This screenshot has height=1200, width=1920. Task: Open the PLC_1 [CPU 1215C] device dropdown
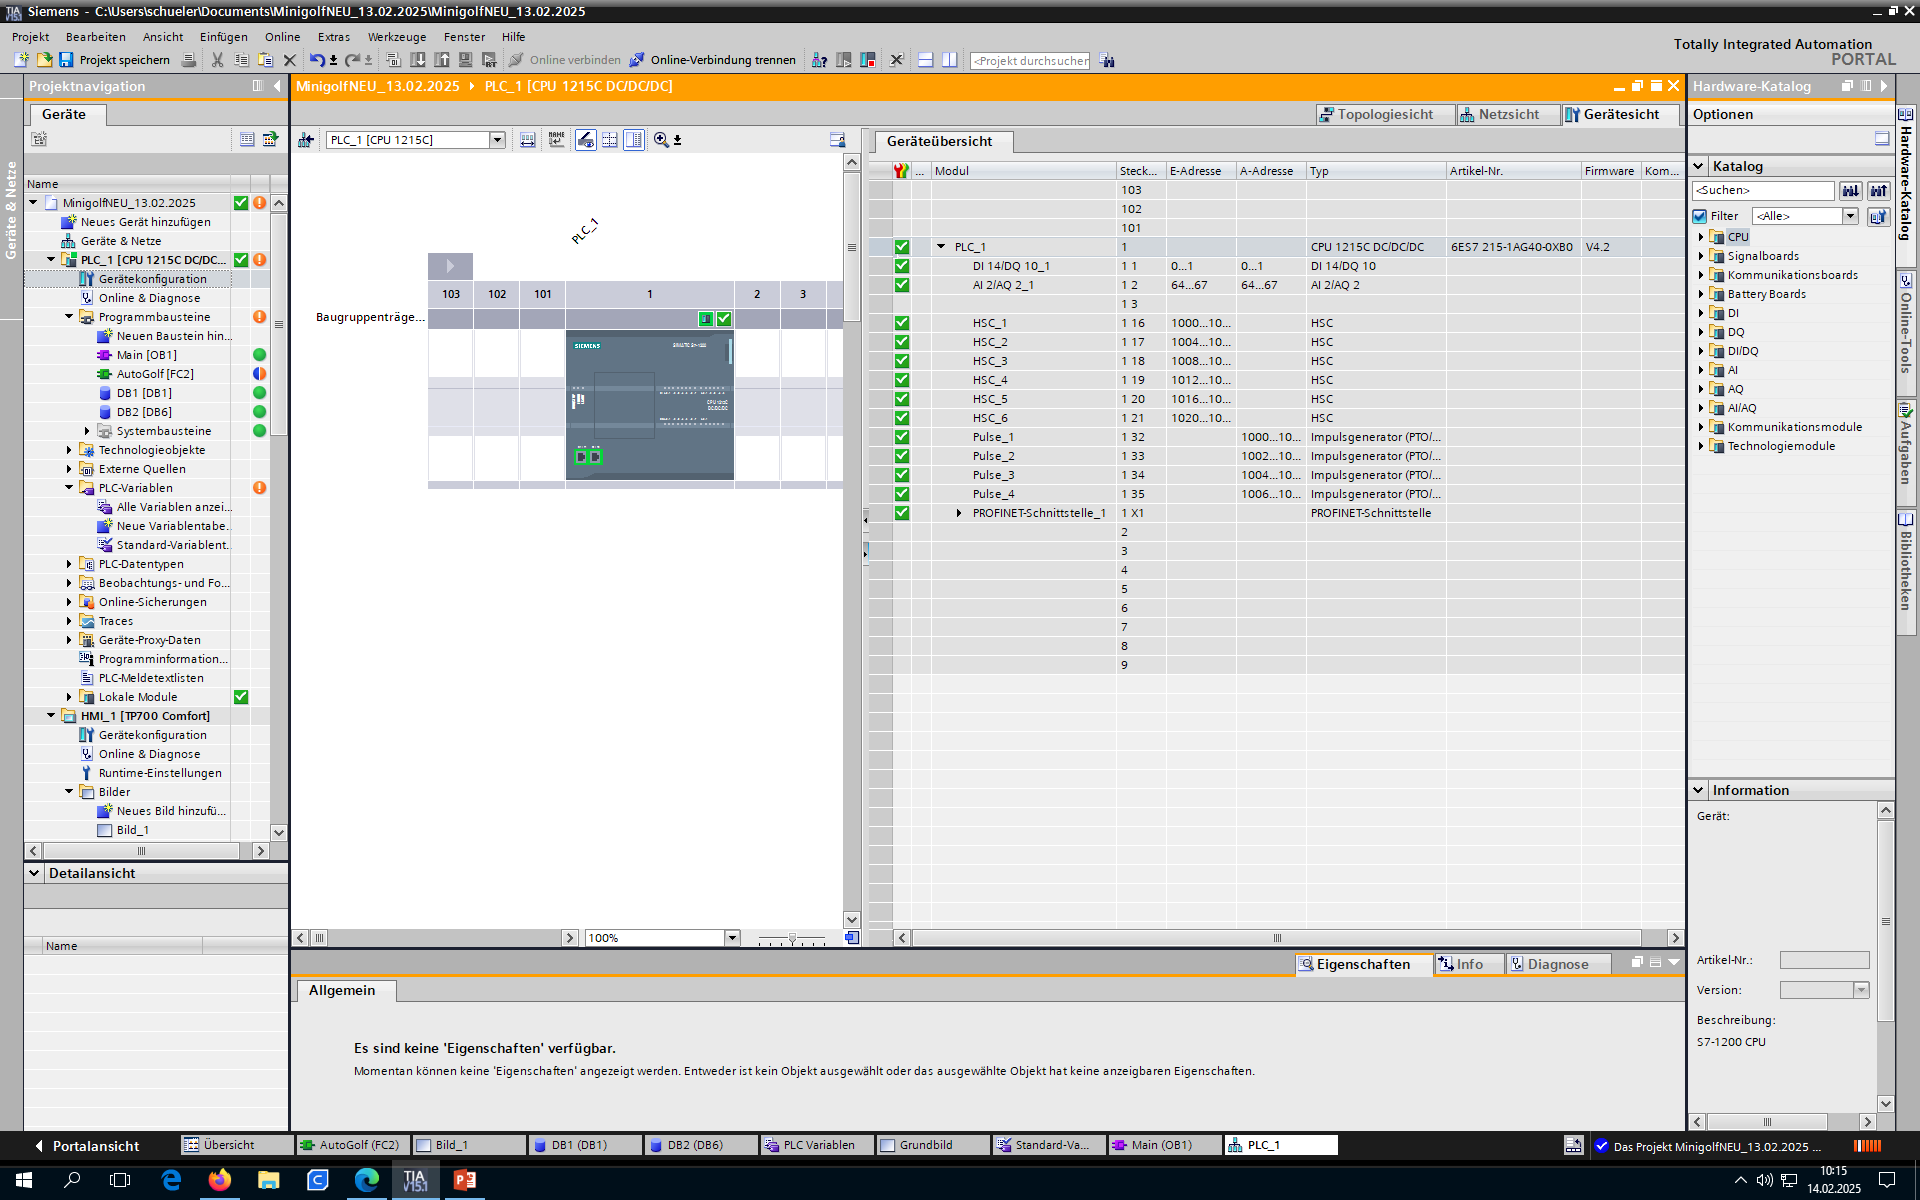[497, 140]
